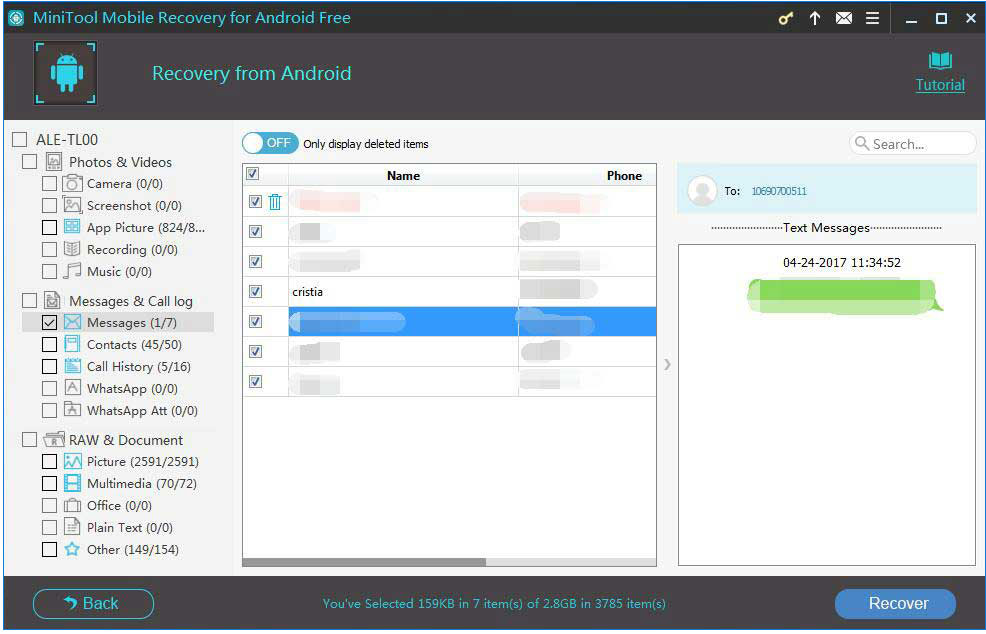Screen dimensions: 986x634
Task: Click the Search input field
Action: tap(920, 144)
